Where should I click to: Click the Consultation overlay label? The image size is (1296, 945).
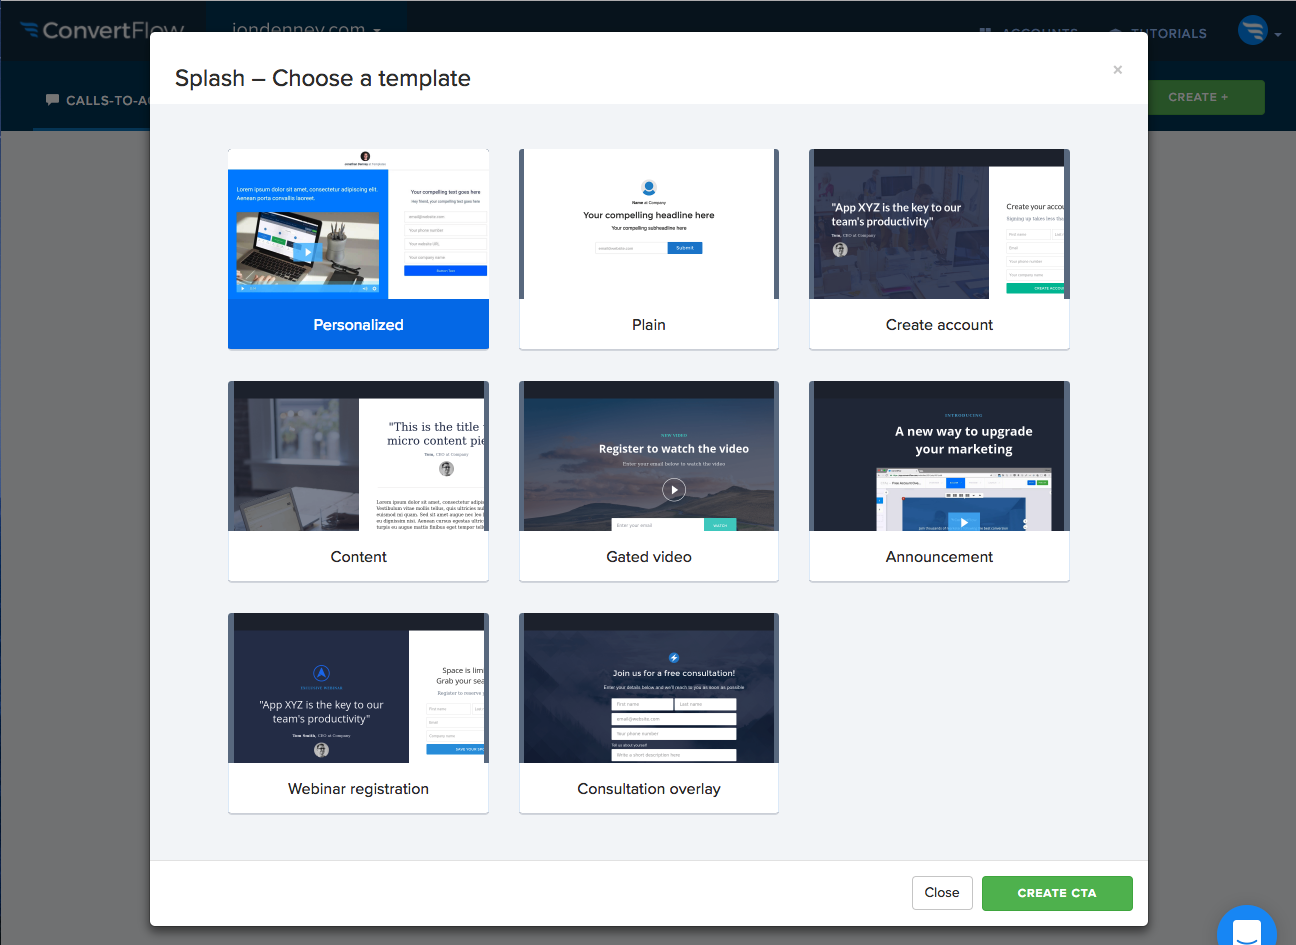[x=649, y=789]
